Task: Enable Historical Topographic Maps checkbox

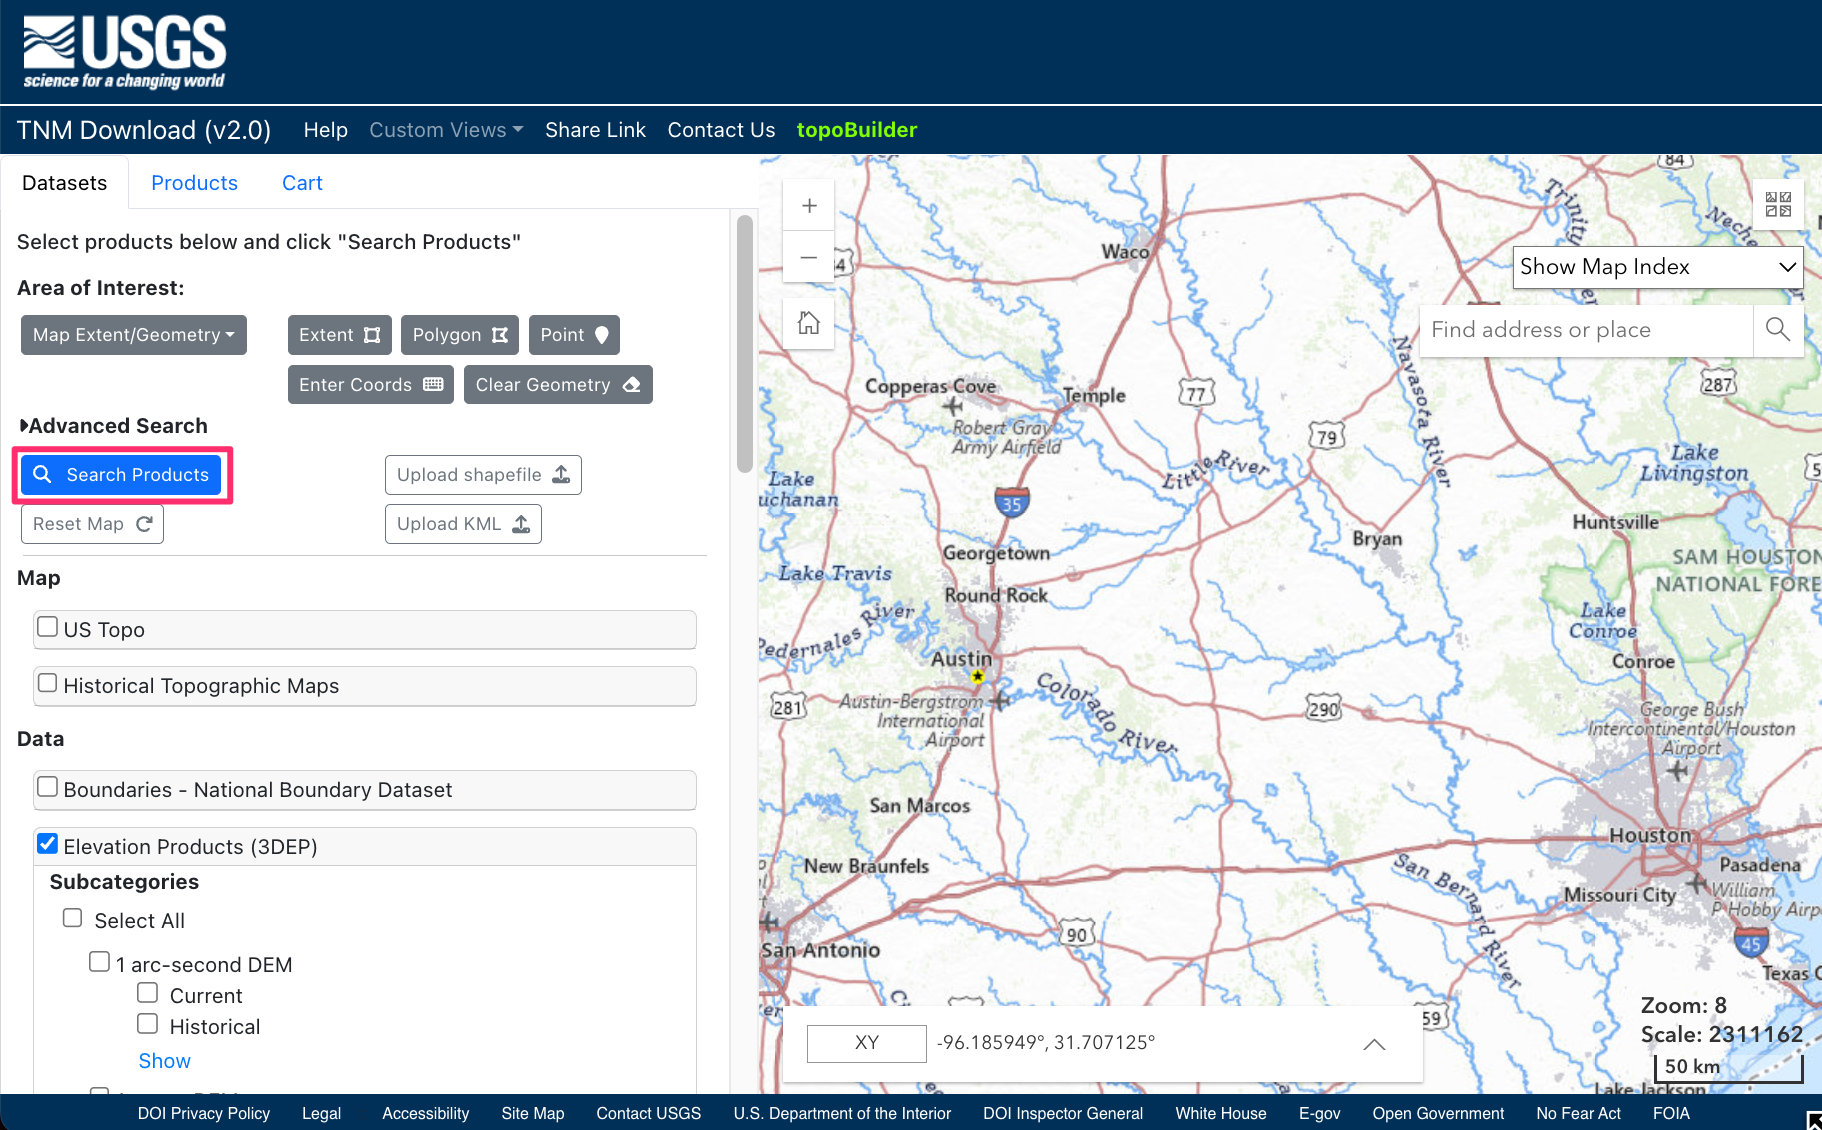Action: coord(47,684)
